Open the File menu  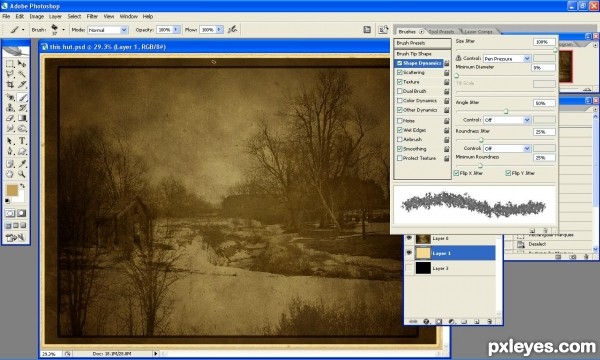click(6, 16)
